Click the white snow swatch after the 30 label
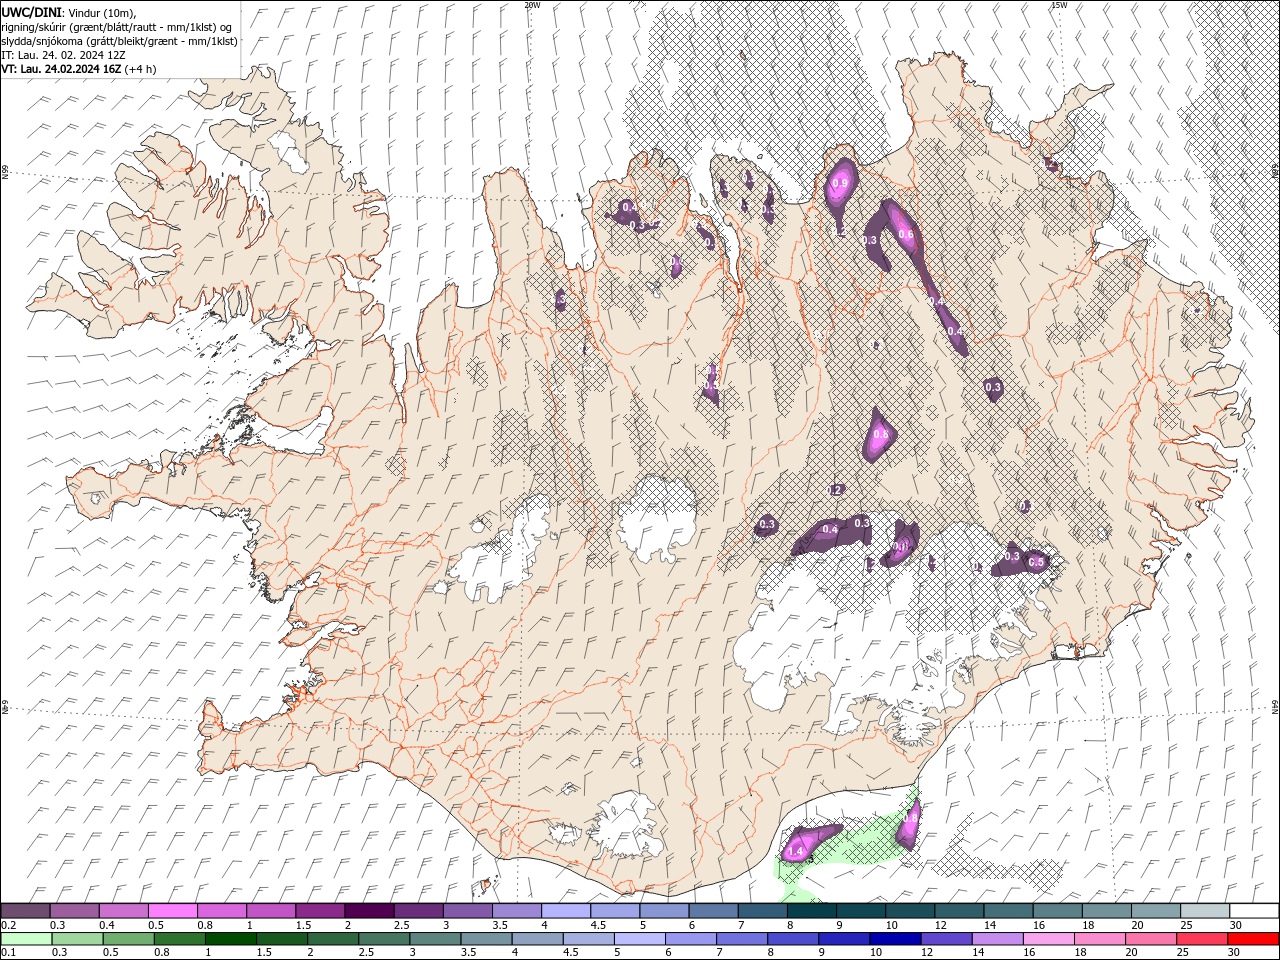This screenshot has width=1280, height=960. tap(1253, 911)
